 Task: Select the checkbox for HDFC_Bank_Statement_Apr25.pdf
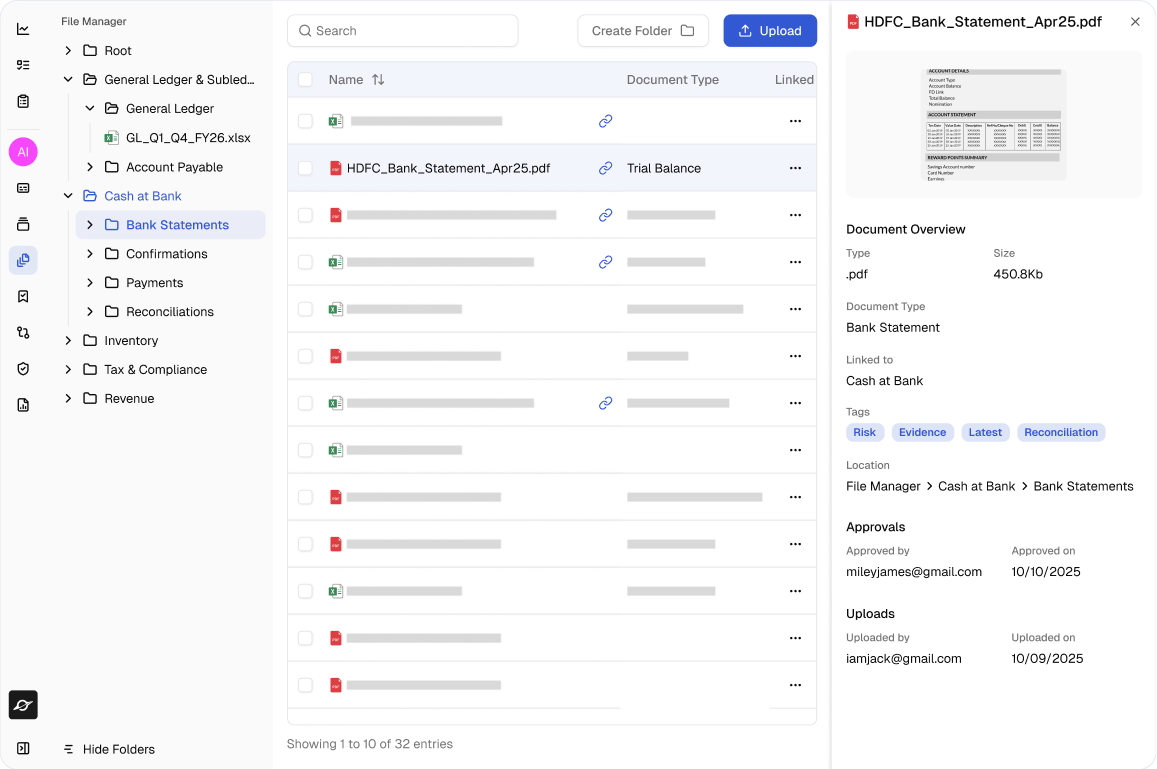pyautogui.click(x=305, y=168)
